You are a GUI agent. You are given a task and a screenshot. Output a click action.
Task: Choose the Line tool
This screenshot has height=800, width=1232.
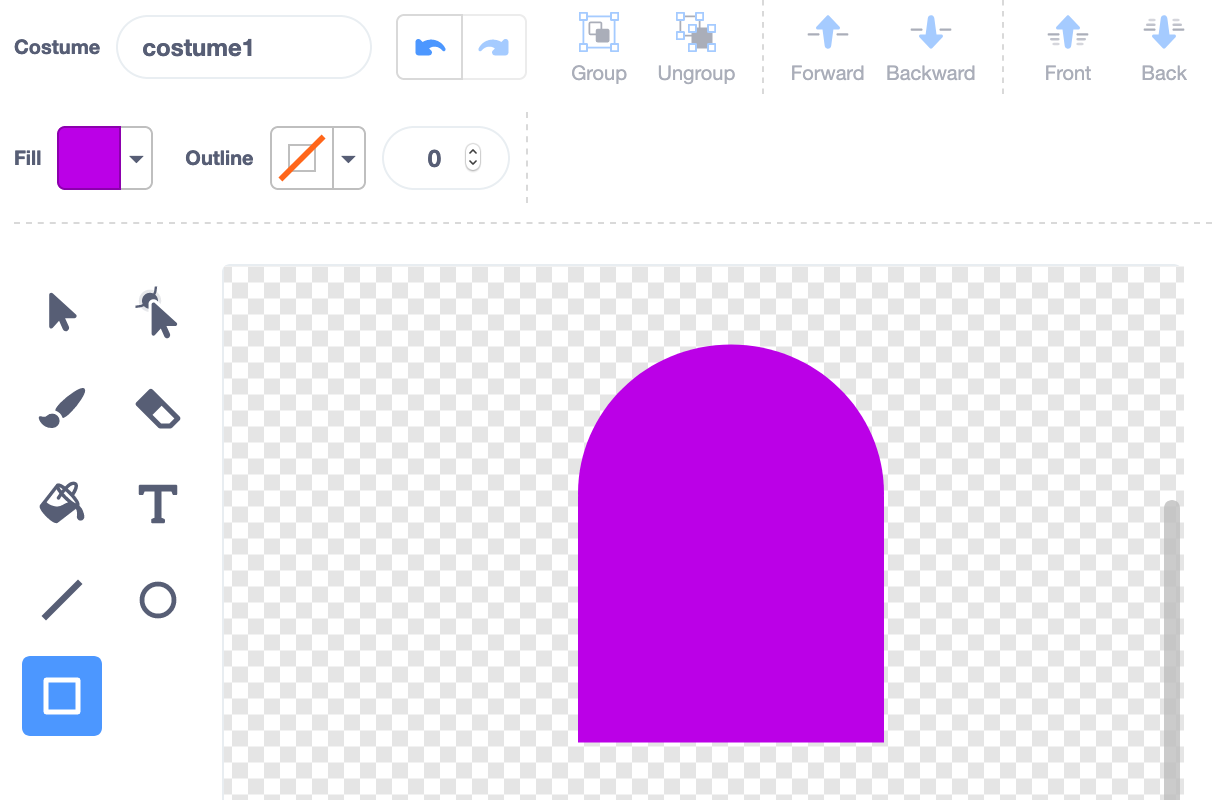(62, 600)
